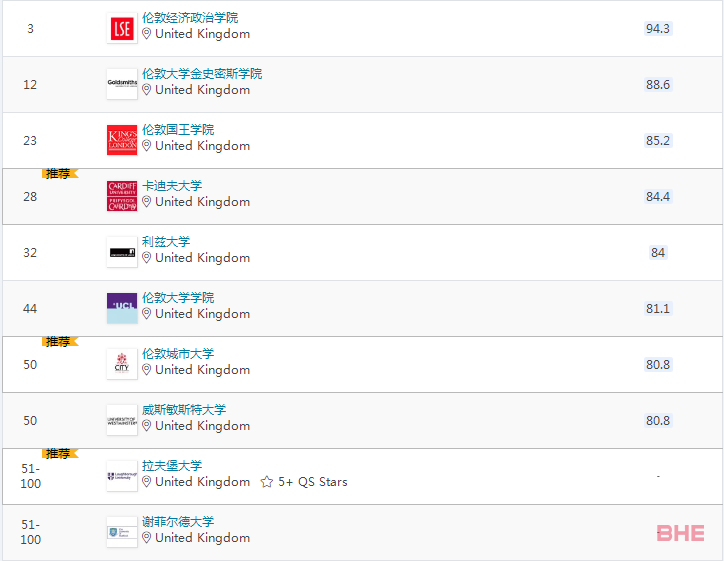Select rank 51-100 for 拉夫堡大学
724x561 pixels.
click(30, 476)
